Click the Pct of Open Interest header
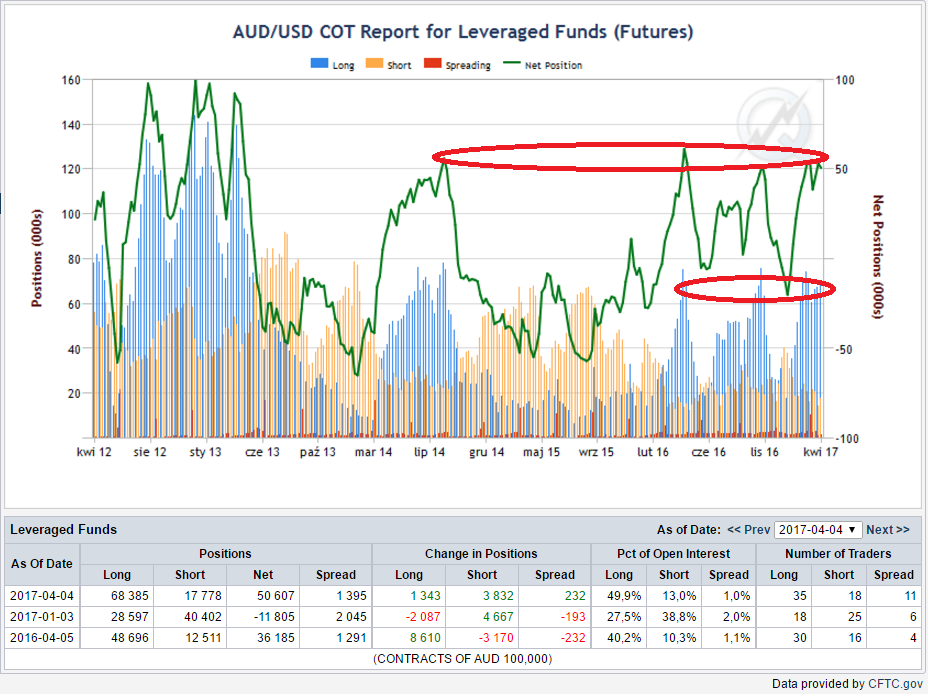The width and height of the screenshot is (928, 700). tap(672, 553)
